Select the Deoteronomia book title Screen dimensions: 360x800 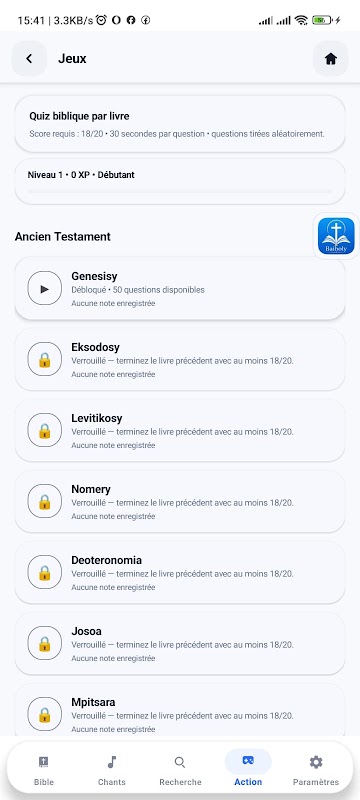point(107,560)
